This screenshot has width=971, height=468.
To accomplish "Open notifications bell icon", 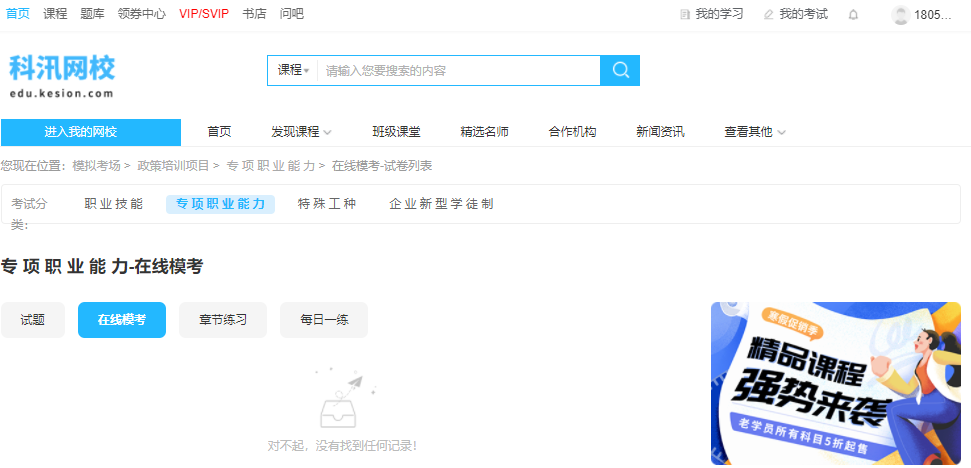I will click(x=853, y=15).
